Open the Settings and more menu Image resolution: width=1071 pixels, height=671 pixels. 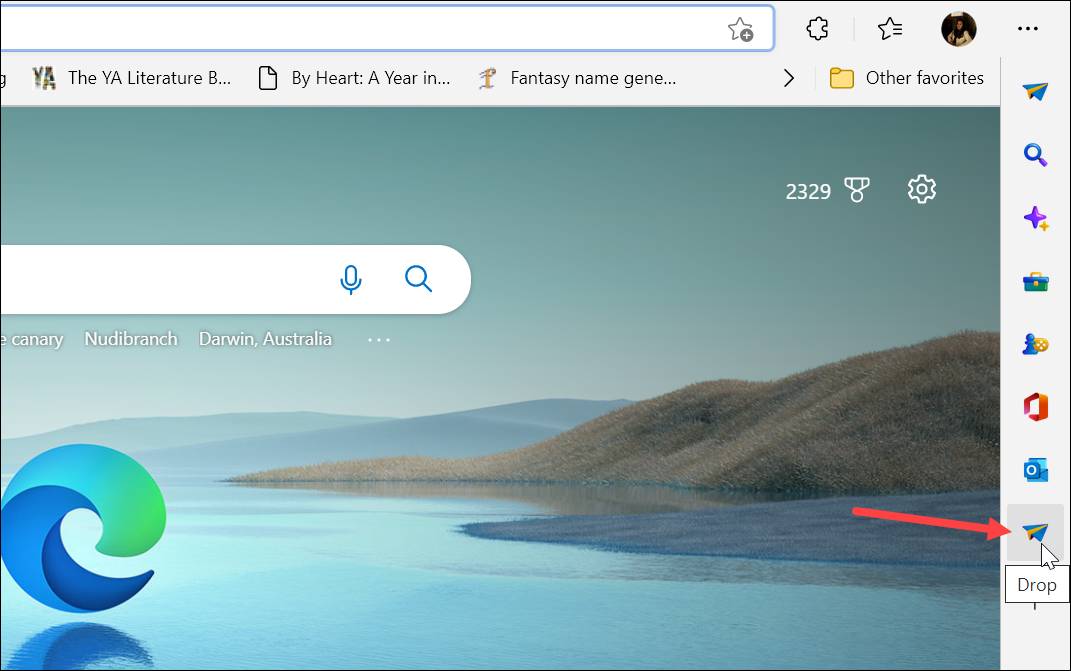click(x=1028, y=29)
